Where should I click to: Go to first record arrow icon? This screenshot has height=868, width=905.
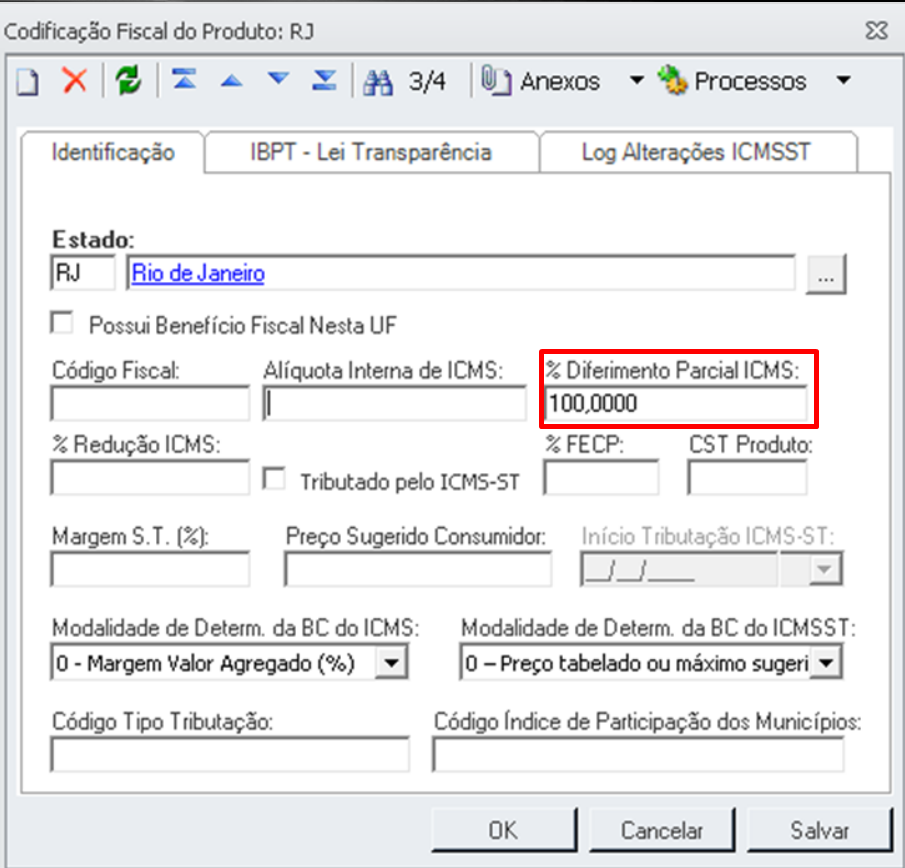184,80
